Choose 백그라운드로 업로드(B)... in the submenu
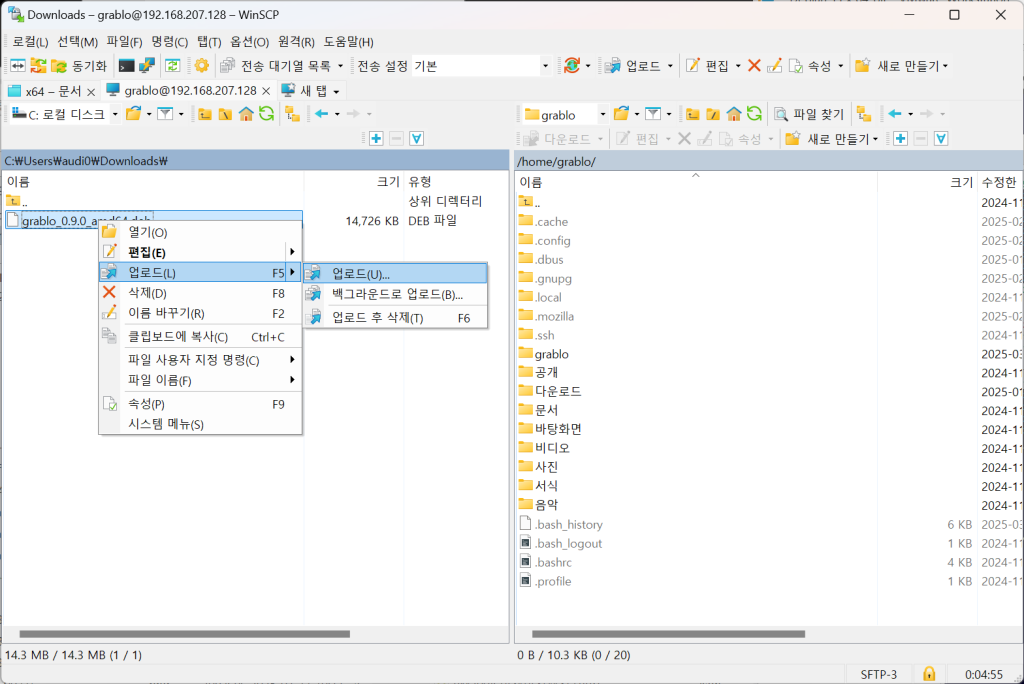Viewport: 1024px width, 684px height. [x=396, y=295]
